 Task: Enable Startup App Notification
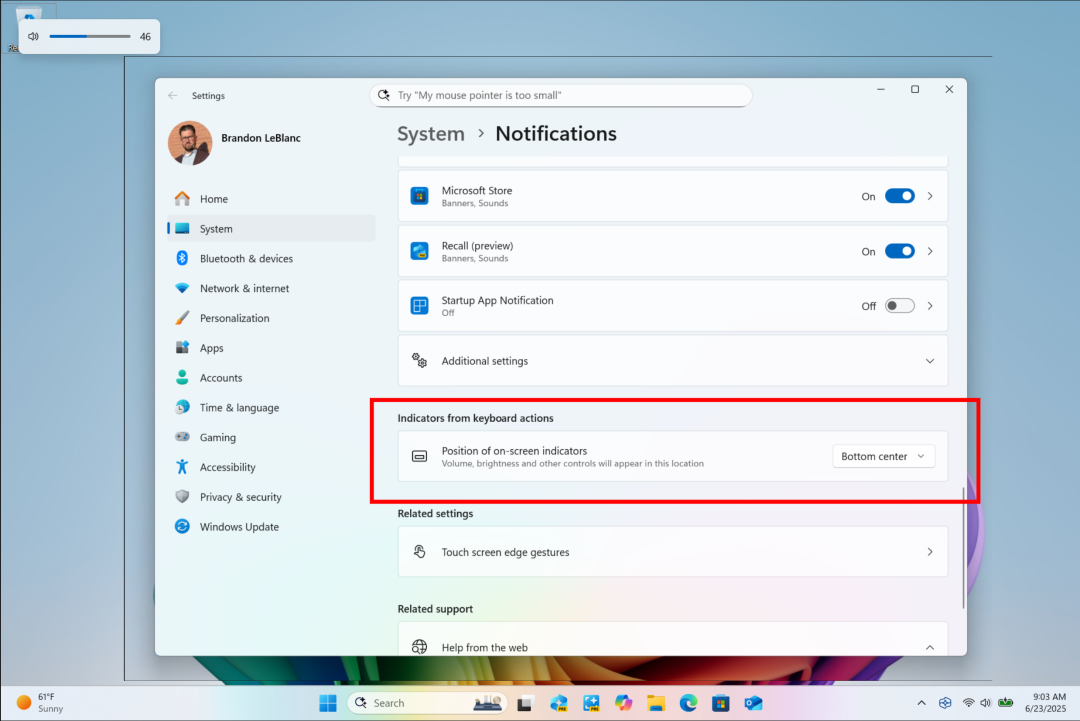899,306
